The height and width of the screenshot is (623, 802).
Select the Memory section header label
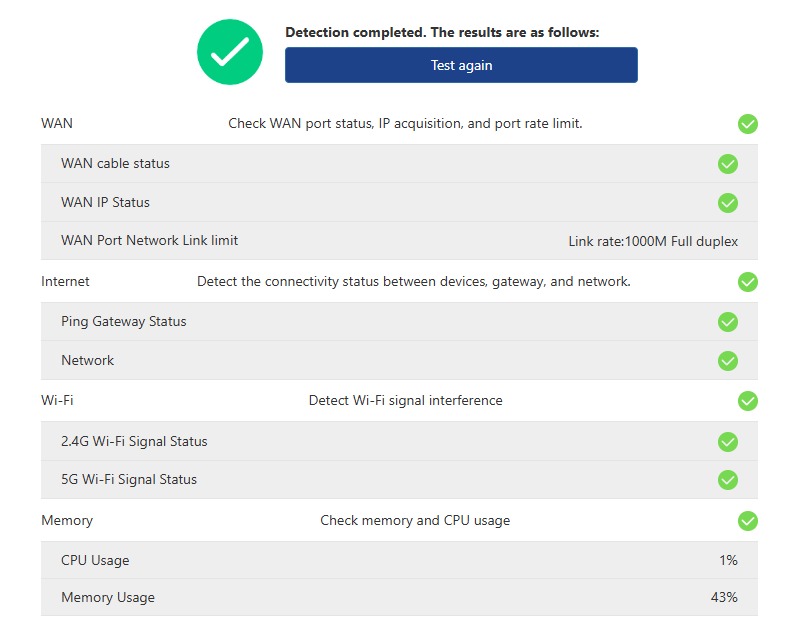(67, 521)
